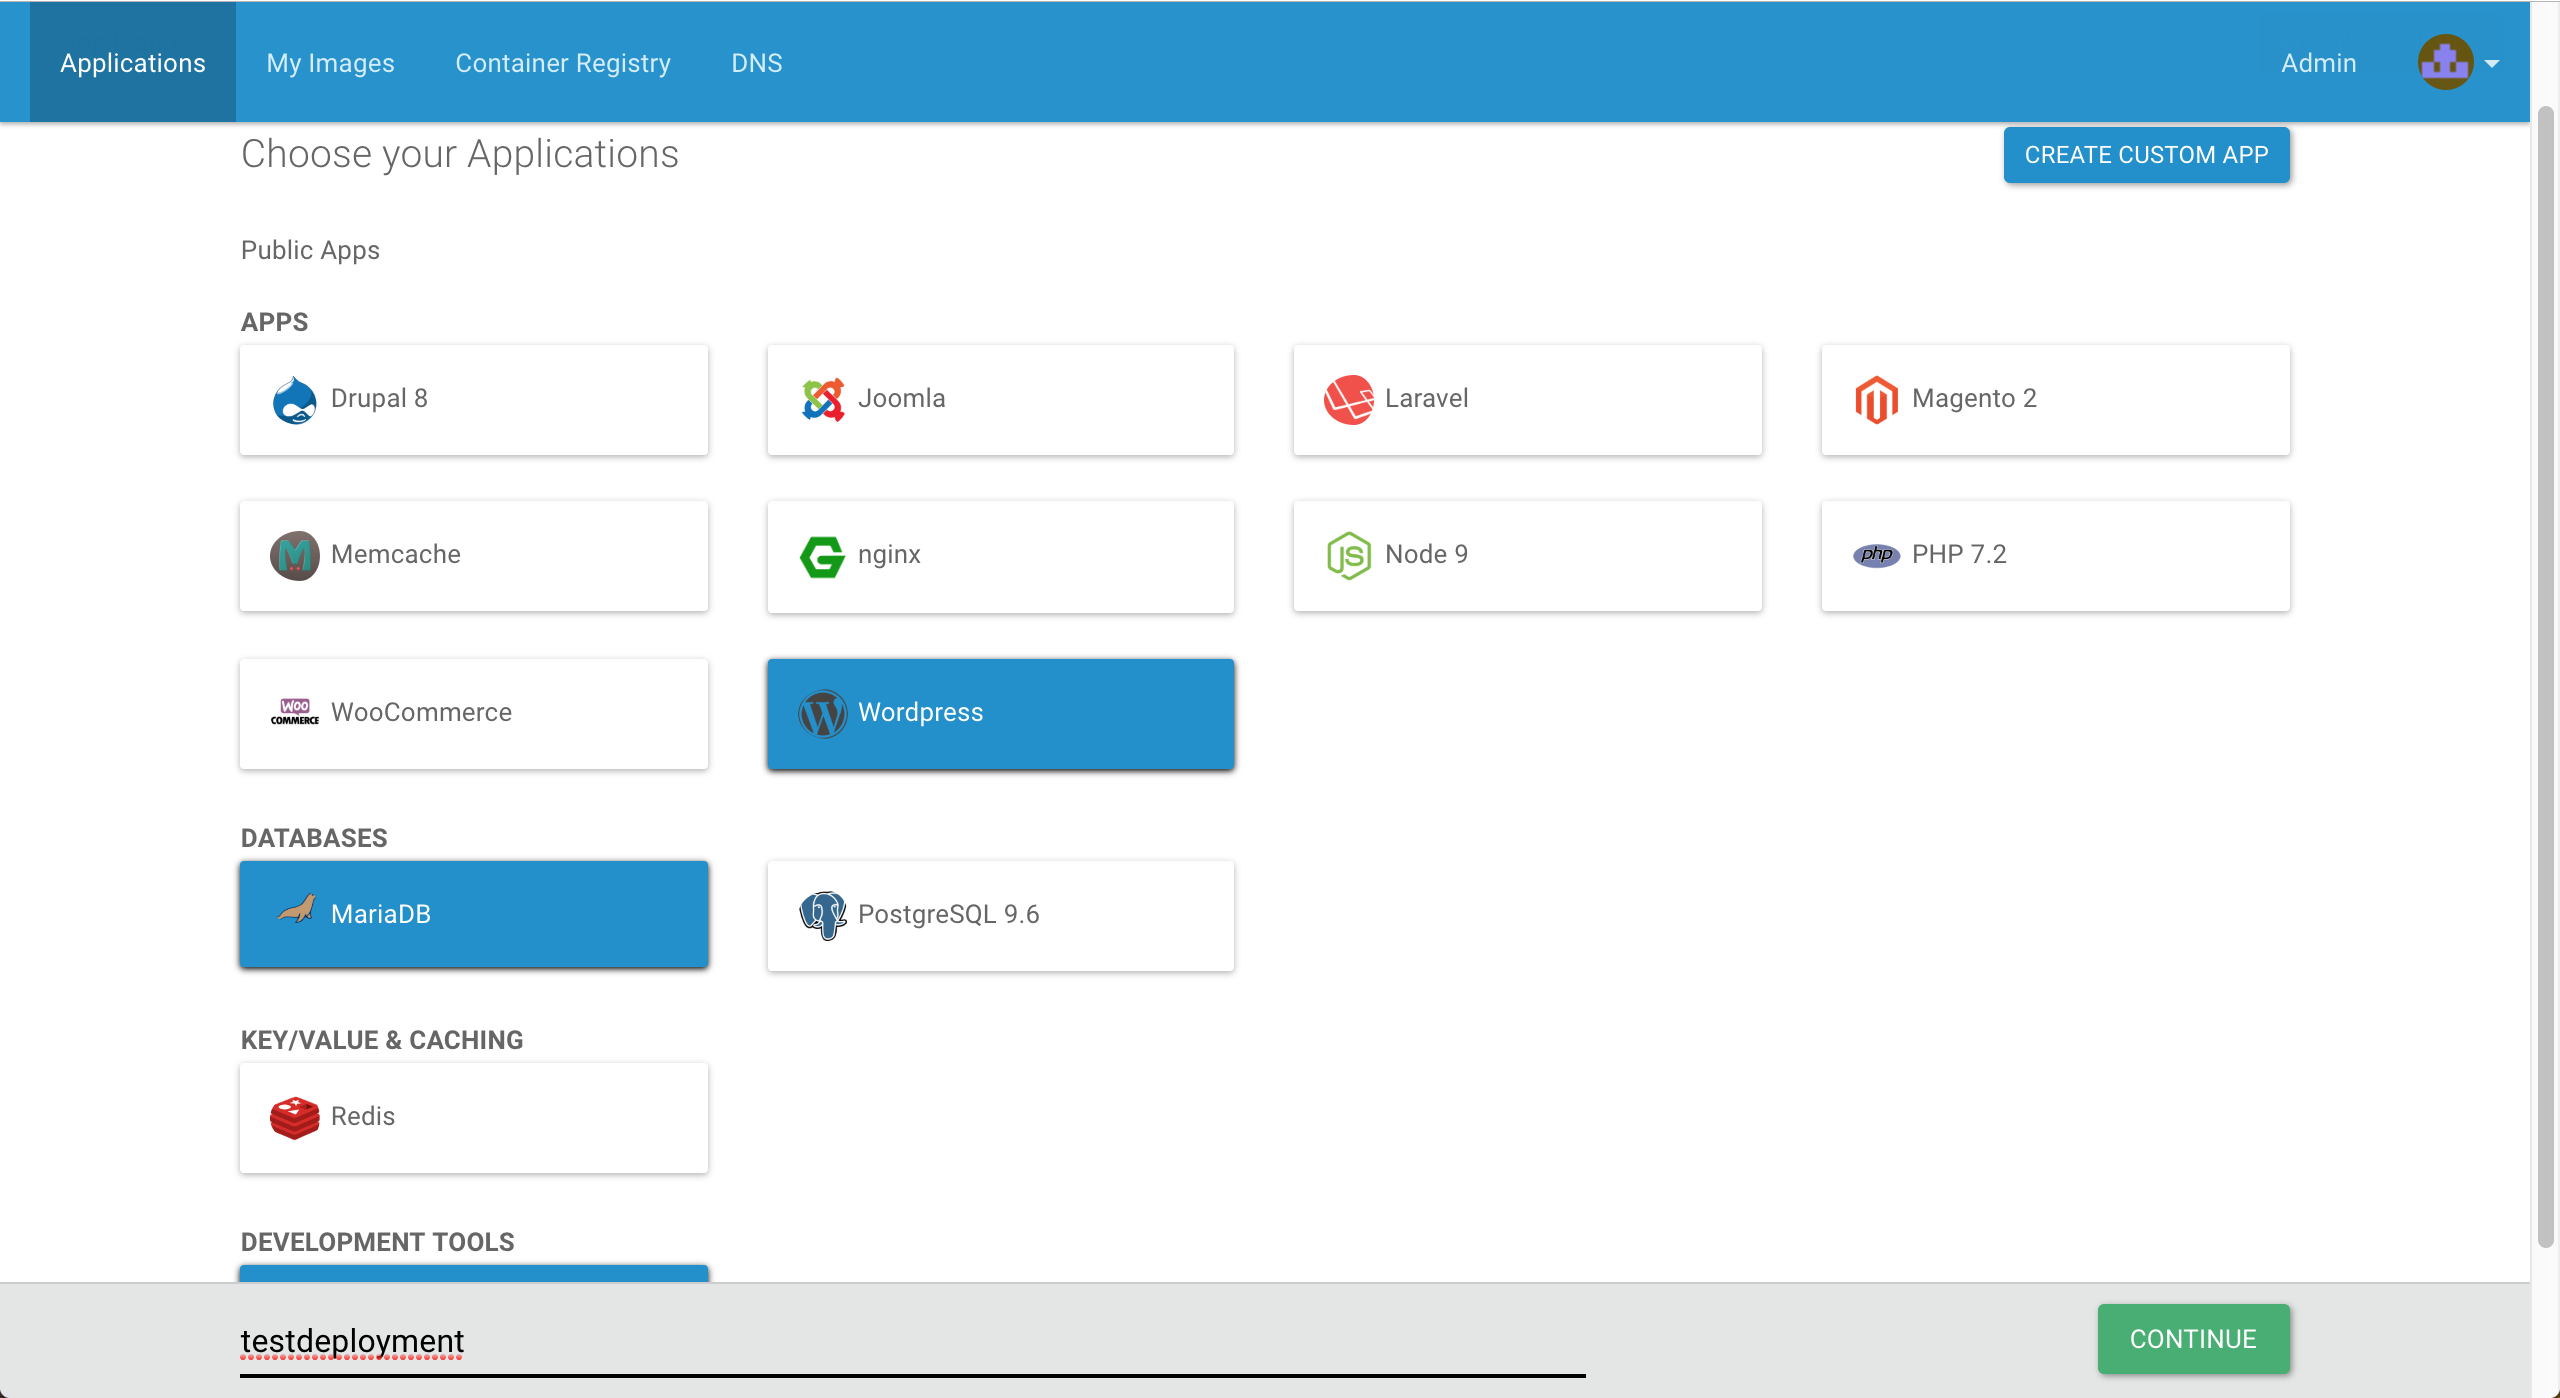Select the Redis caching card
Screen dimensions: 2560x1398
click(474, 1118)
